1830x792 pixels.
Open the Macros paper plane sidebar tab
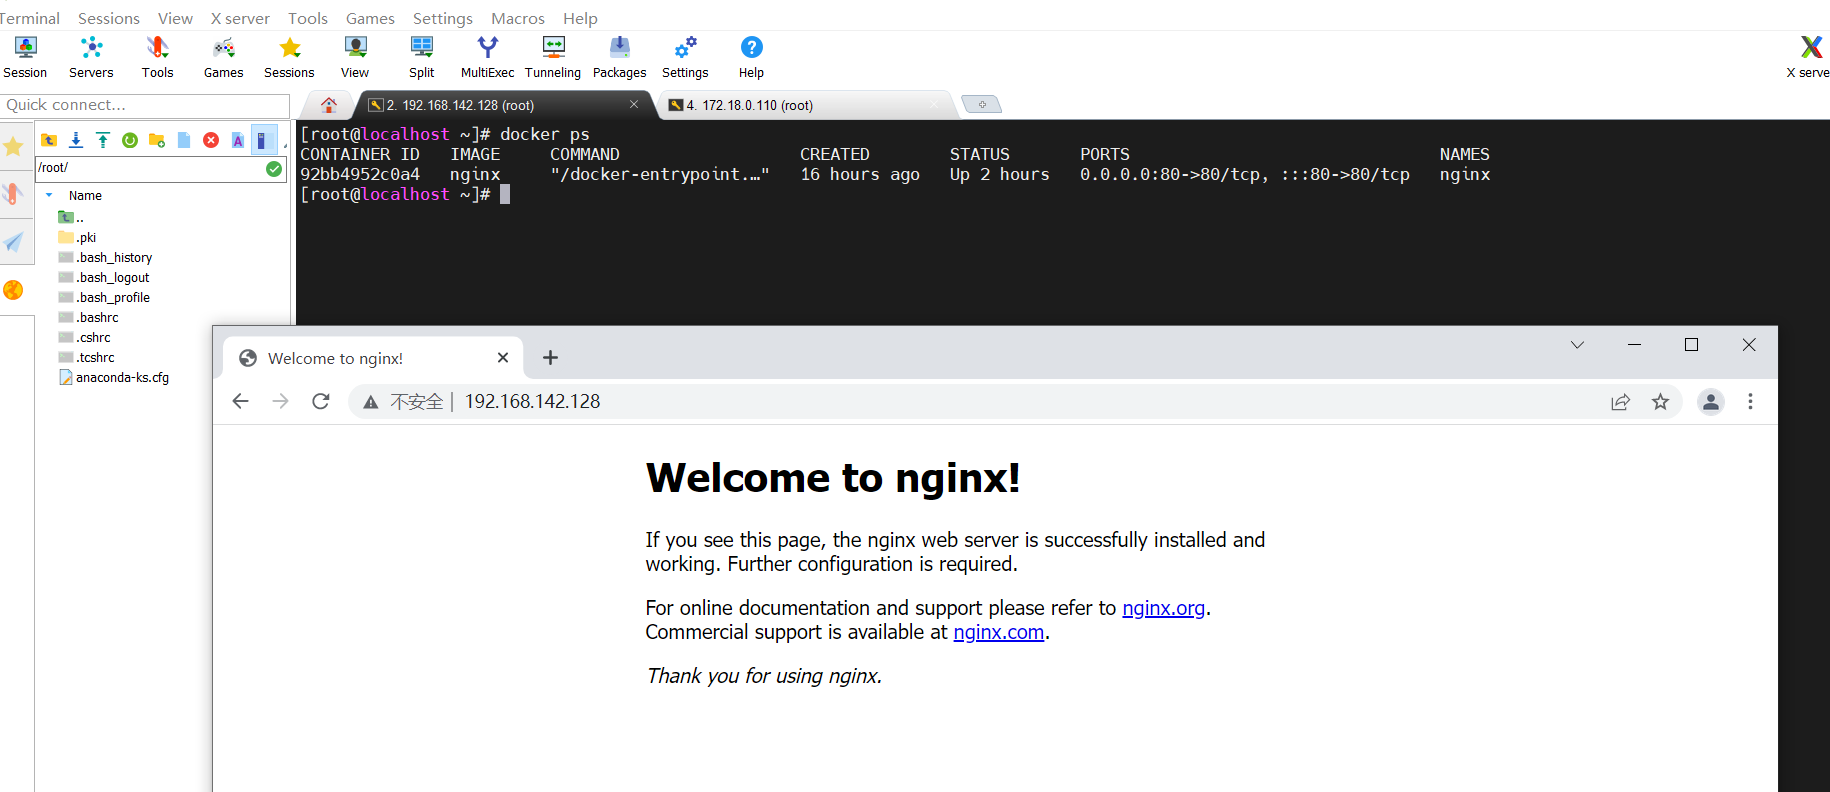[13, 242]
